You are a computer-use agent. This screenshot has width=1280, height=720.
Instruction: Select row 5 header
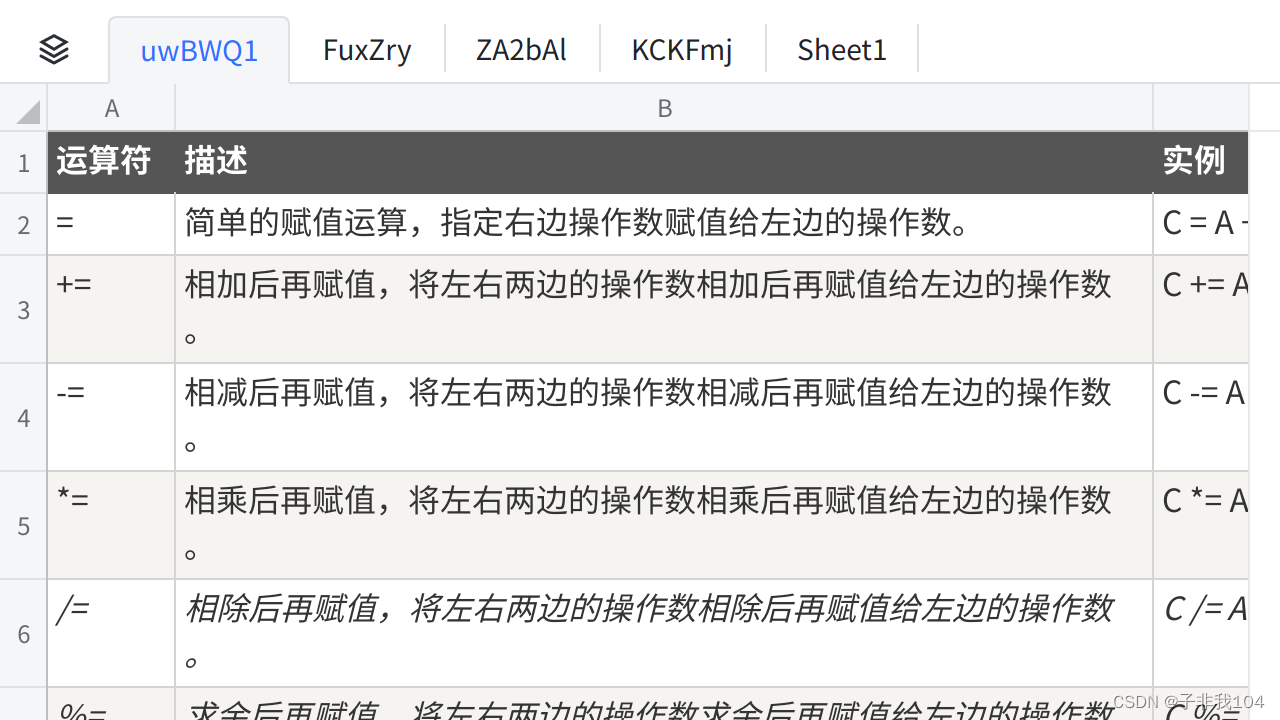tap(24, 525)
